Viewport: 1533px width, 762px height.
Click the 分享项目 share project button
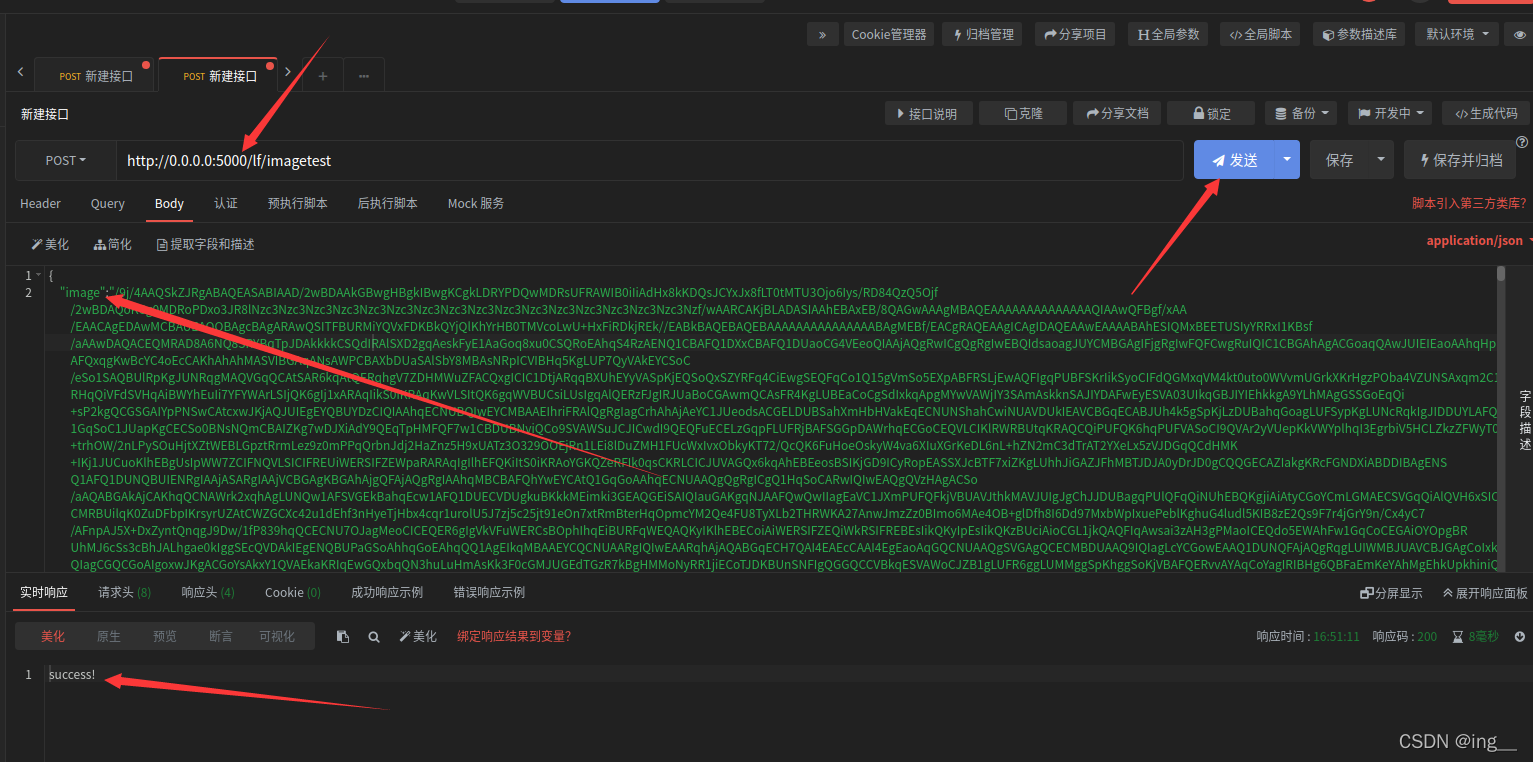pos(1075,34)
